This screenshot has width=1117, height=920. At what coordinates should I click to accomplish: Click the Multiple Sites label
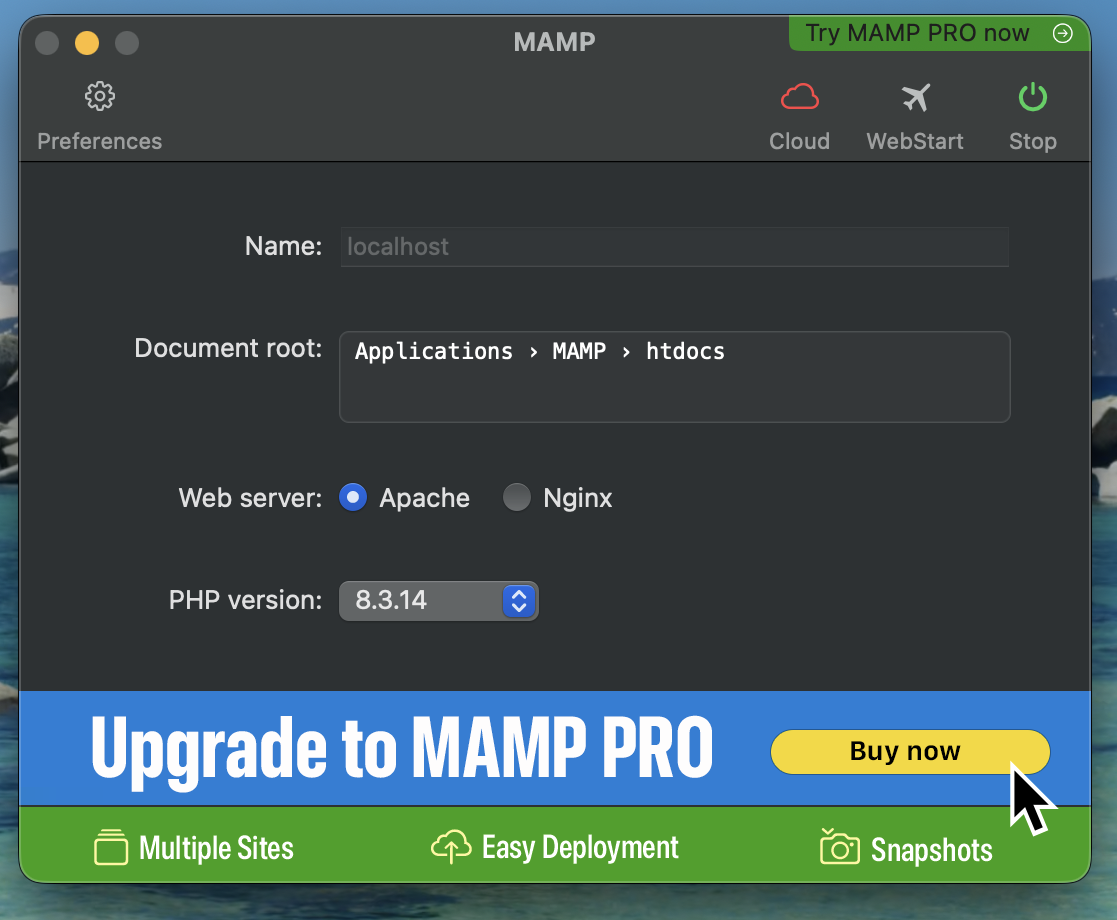point(216,848)
